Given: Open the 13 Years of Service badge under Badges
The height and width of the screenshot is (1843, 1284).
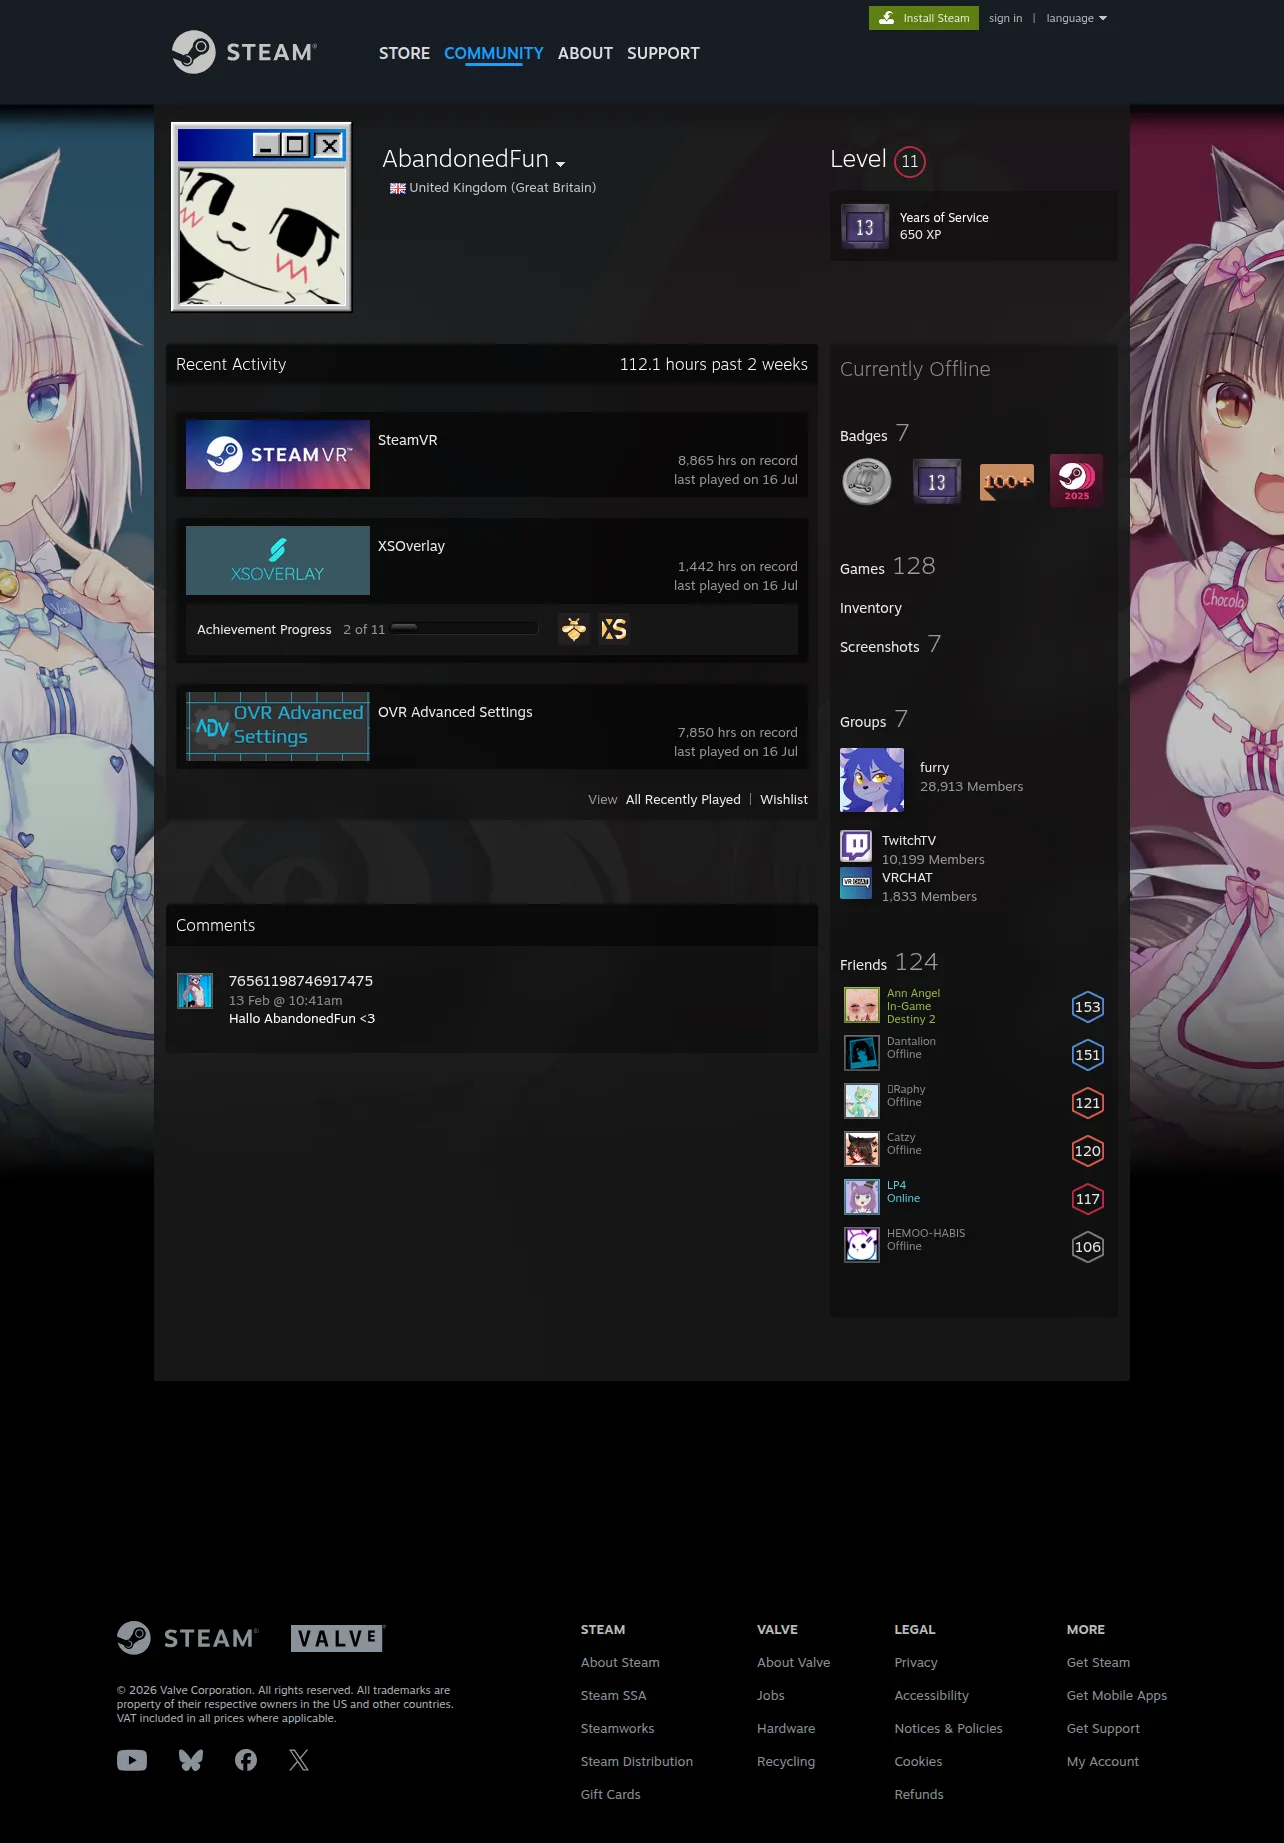Looking at the screenshot, I should pyautogui.click(x=936, y=481).
